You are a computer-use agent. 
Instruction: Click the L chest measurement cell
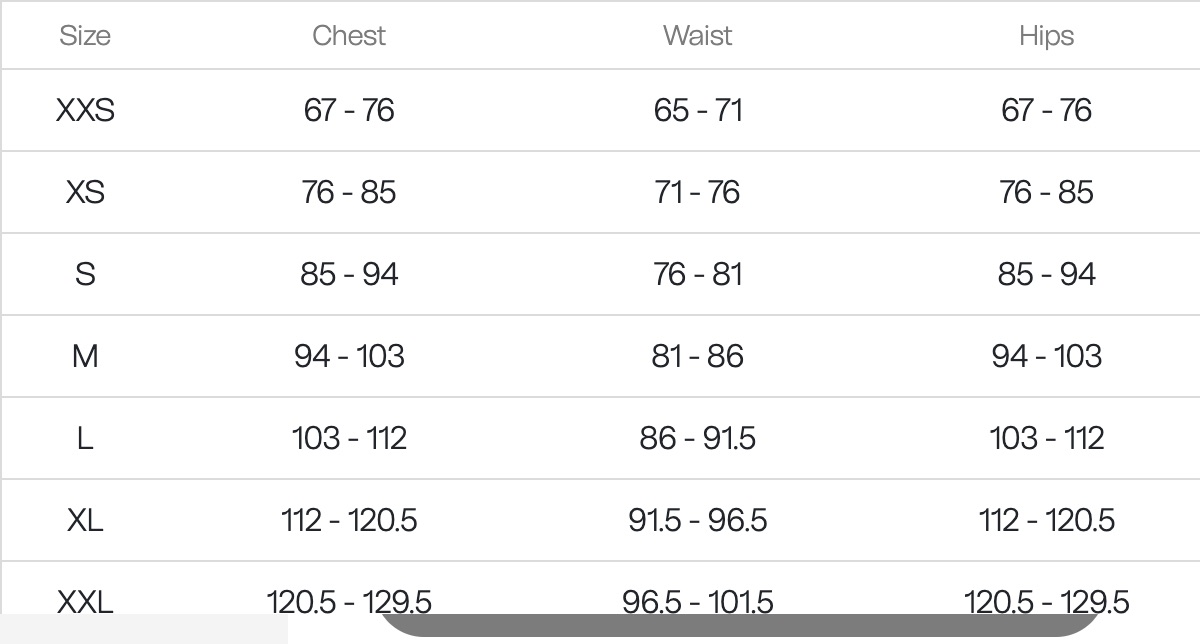pyautogui.click(x=349, y=438)
